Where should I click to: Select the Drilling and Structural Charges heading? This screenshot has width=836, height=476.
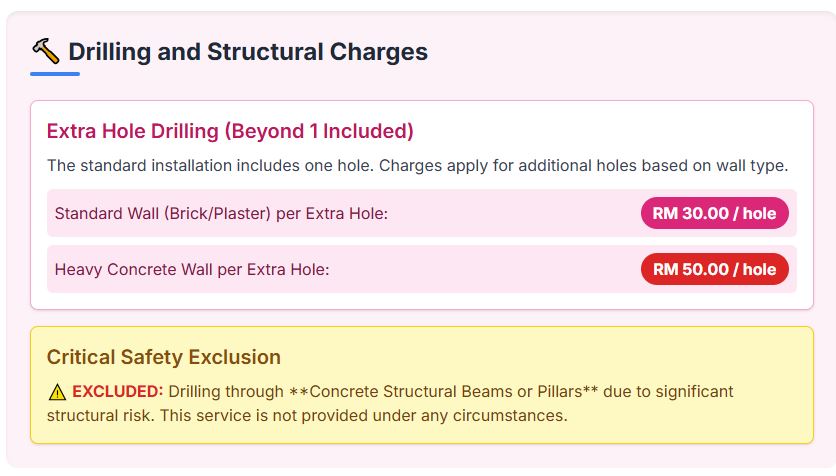[247, 52]
